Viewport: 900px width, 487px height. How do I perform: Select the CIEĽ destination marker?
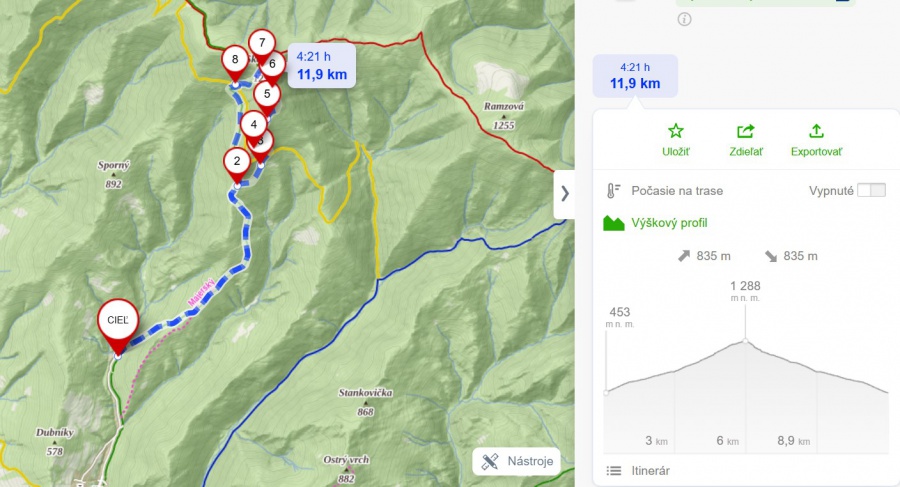(118, 327)
